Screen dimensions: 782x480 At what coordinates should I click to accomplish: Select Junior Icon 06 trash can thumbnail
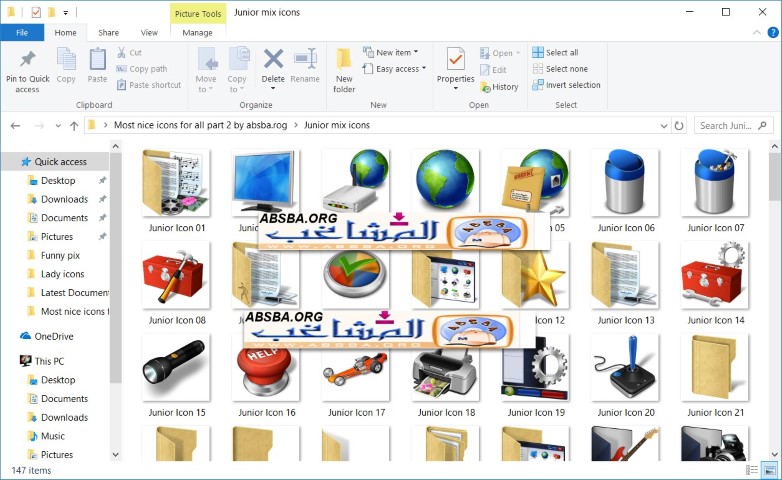(625, 183)
